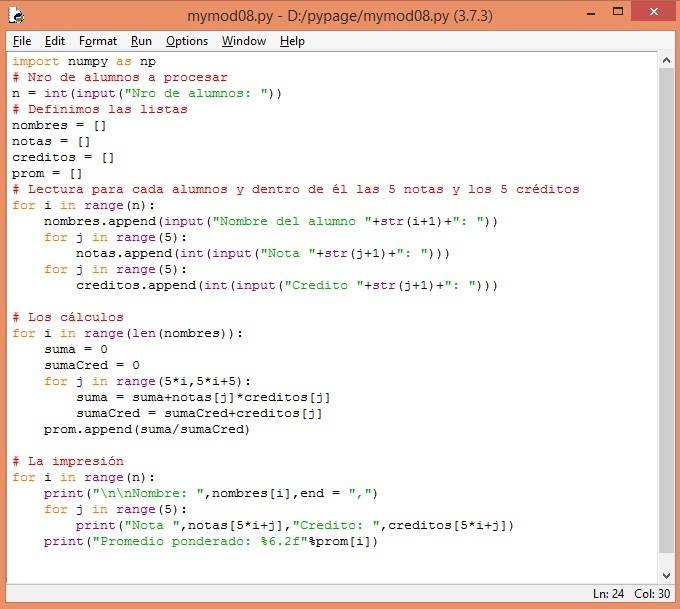Click the comment '# Definimos las listas'
This screenshot has height=609, width=680.
tap(100, 109)
